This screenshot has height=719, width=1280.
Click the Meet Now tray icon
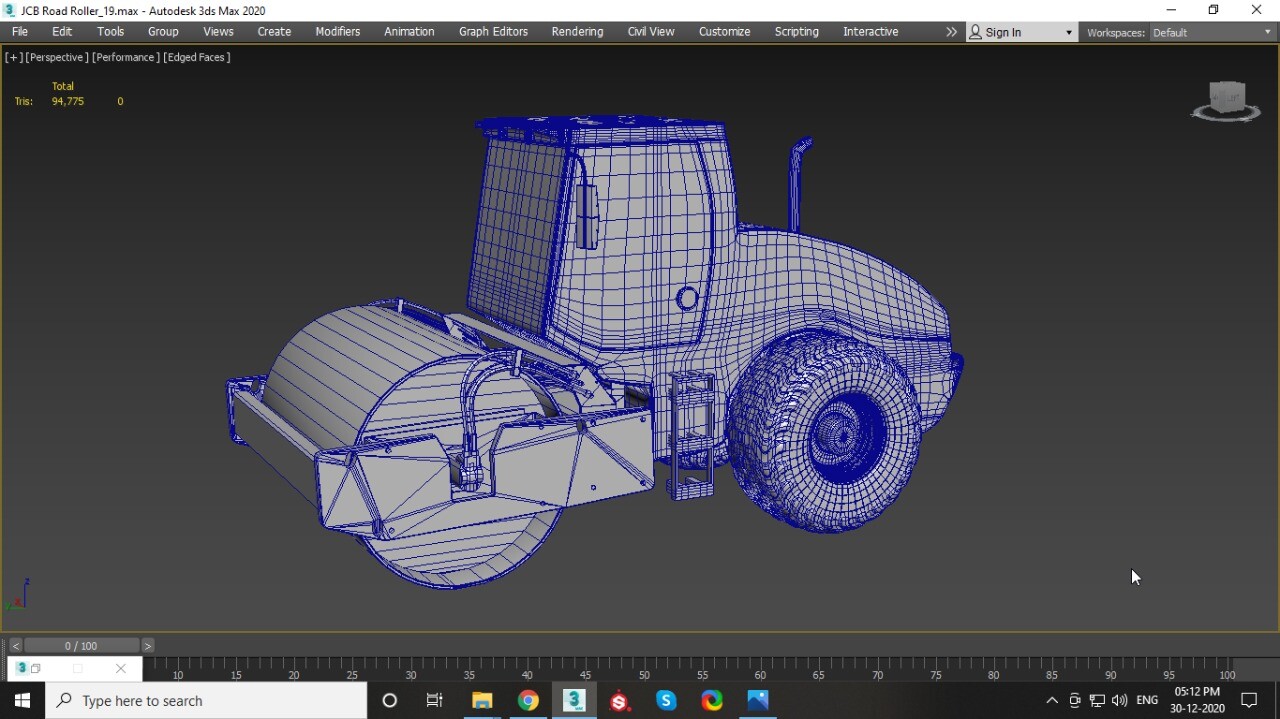point(1075,701)
